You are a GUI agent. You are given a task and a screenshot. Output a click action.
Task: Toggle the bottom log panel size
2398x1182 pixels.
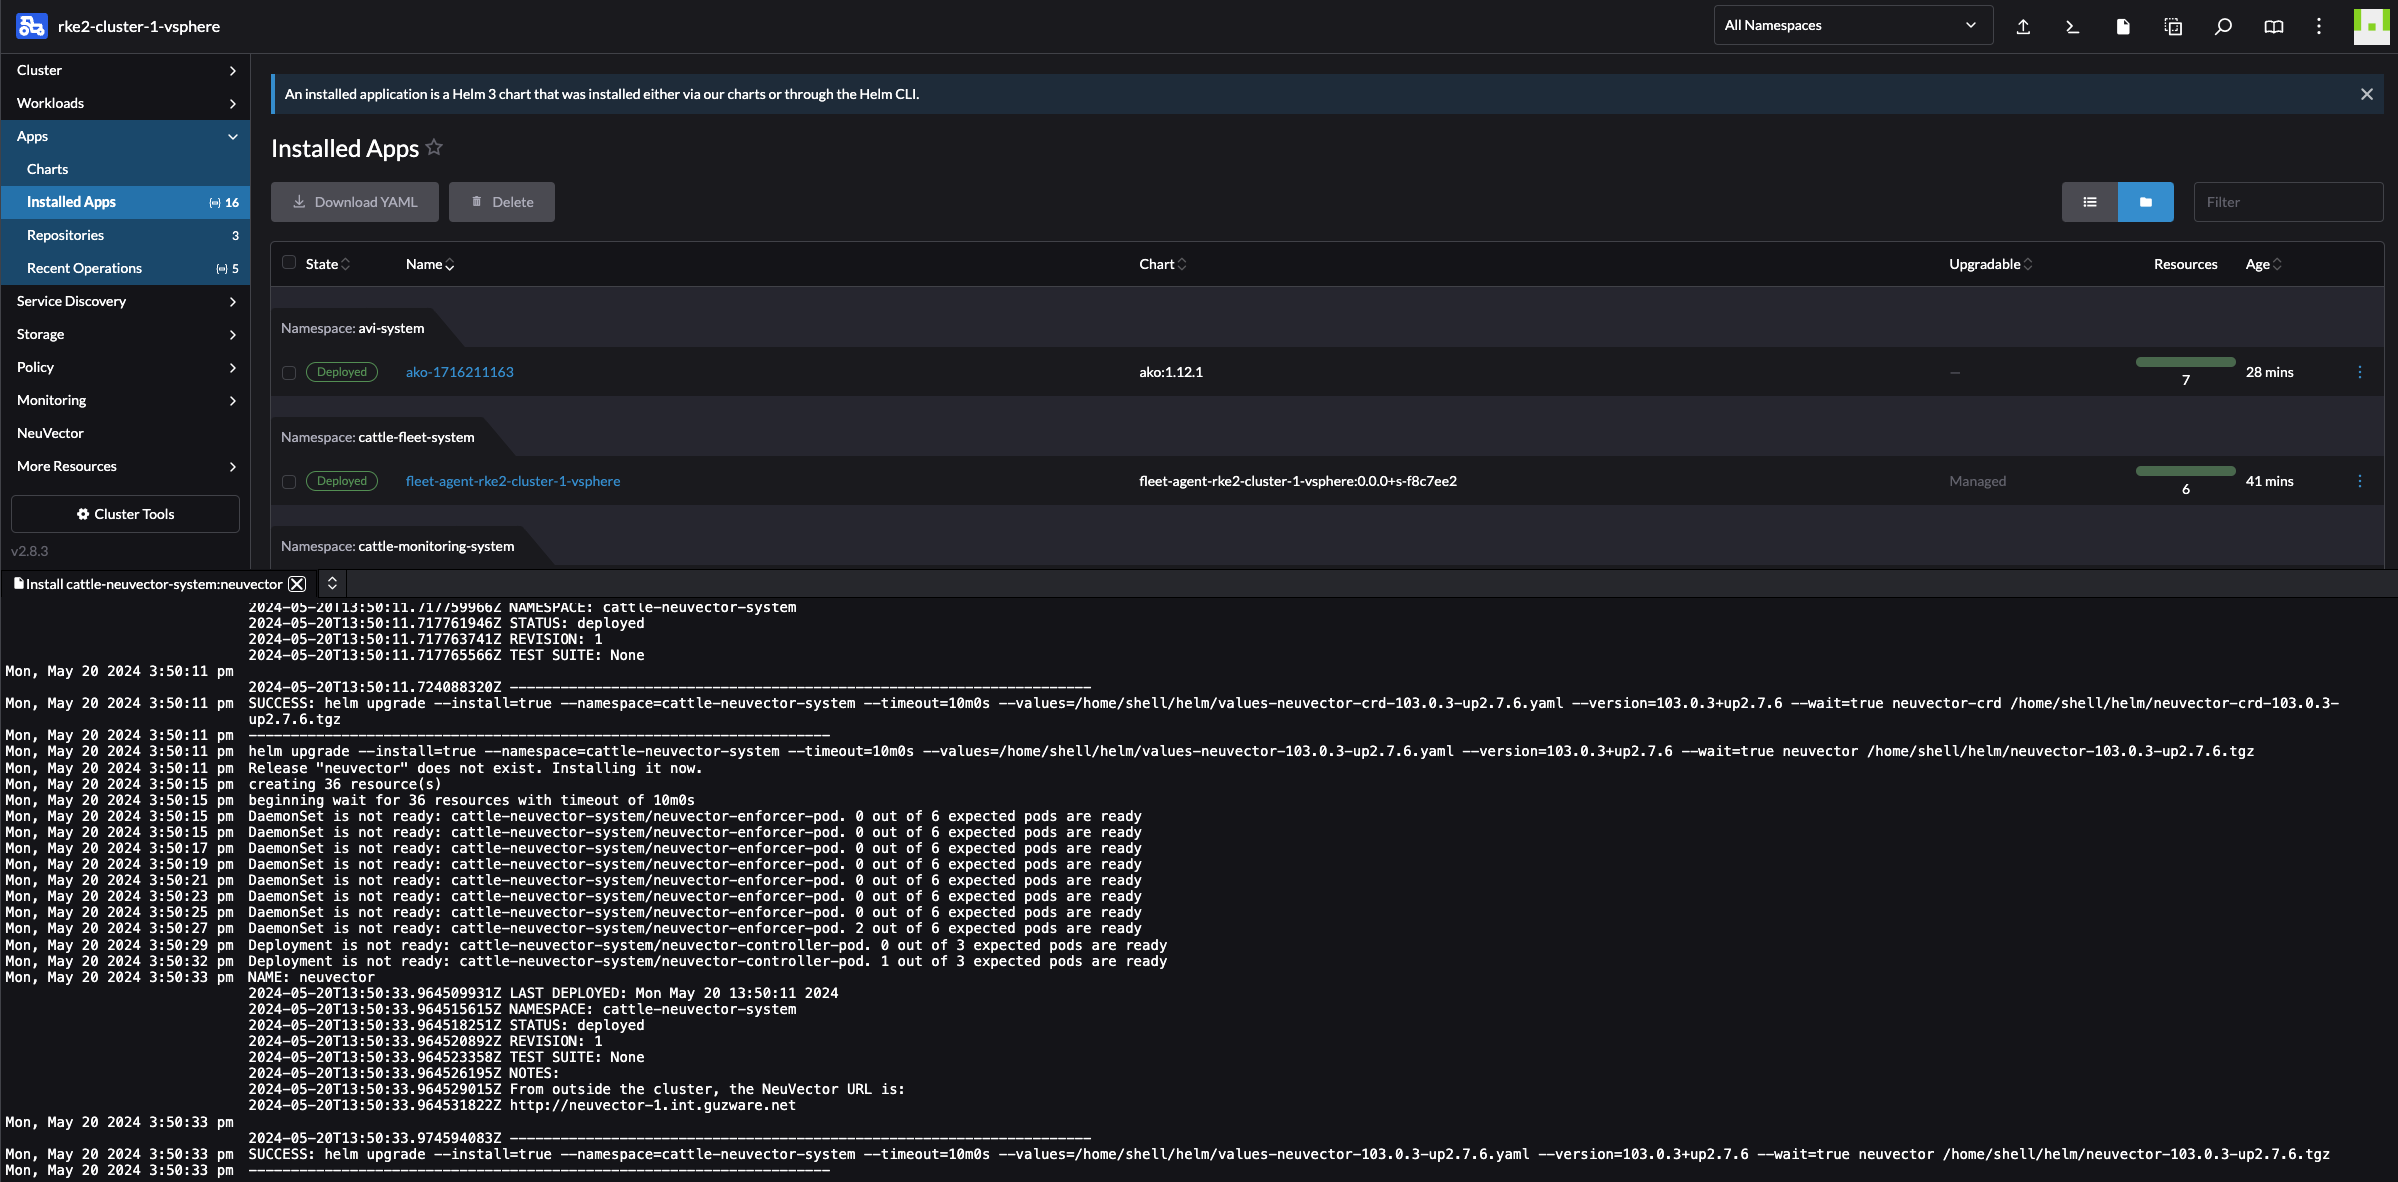pos(332,583)
